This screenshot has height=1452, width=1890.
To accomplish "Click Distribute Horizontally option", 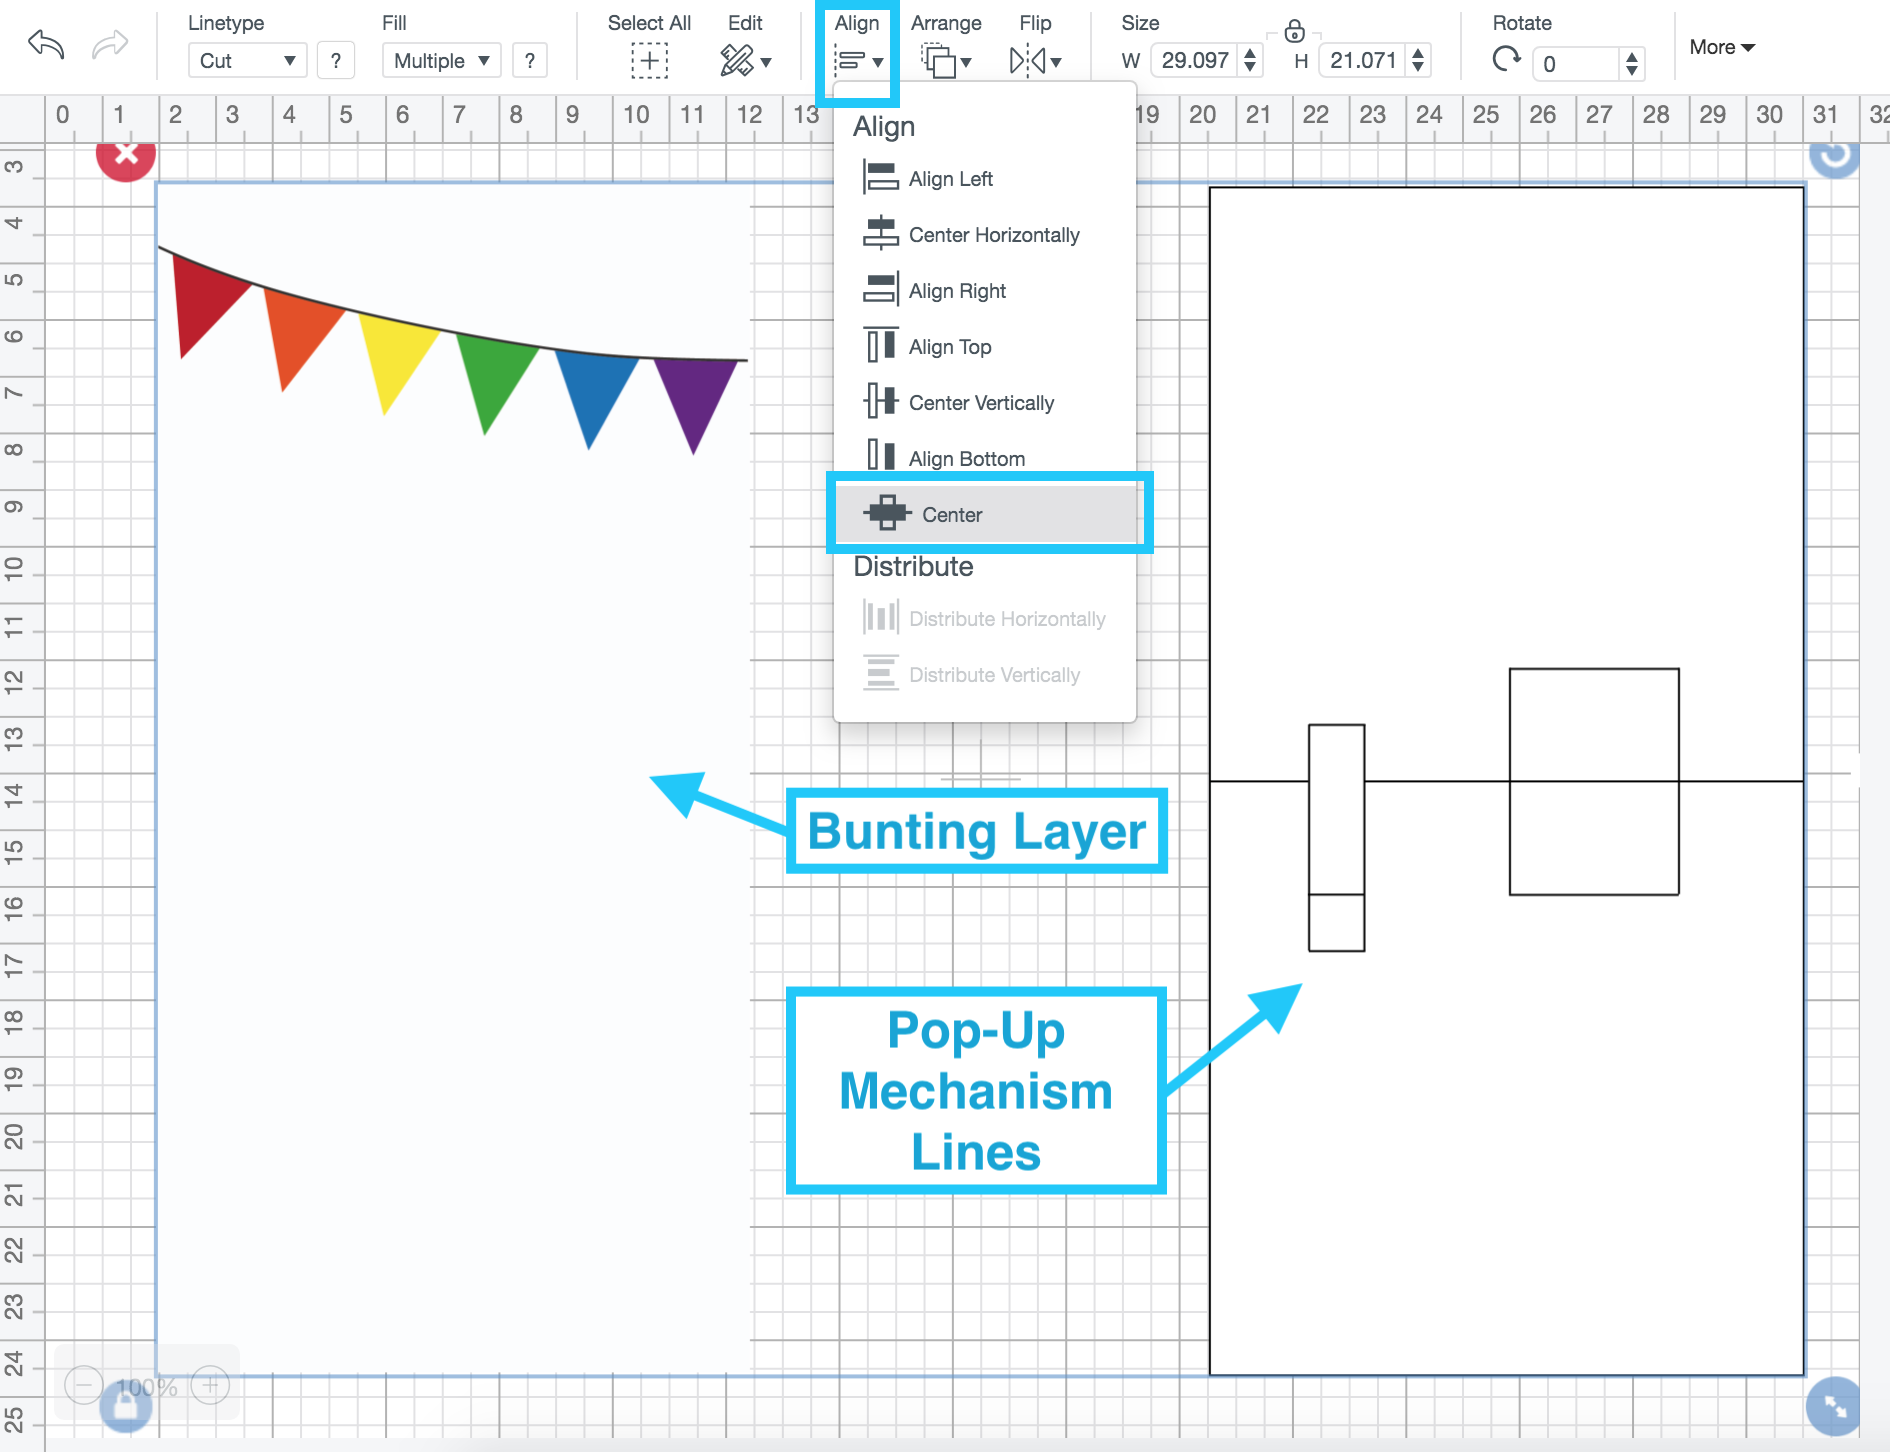I will [985, 619].
